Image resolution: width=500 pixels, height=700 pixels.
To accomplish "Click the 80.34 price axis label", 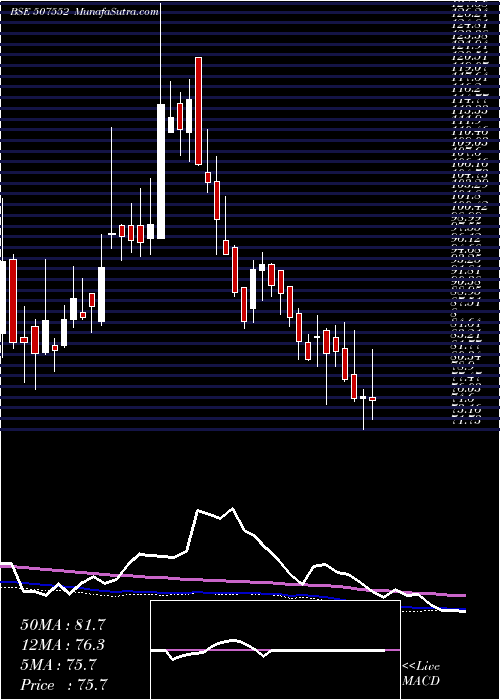I will pos(468,357).
